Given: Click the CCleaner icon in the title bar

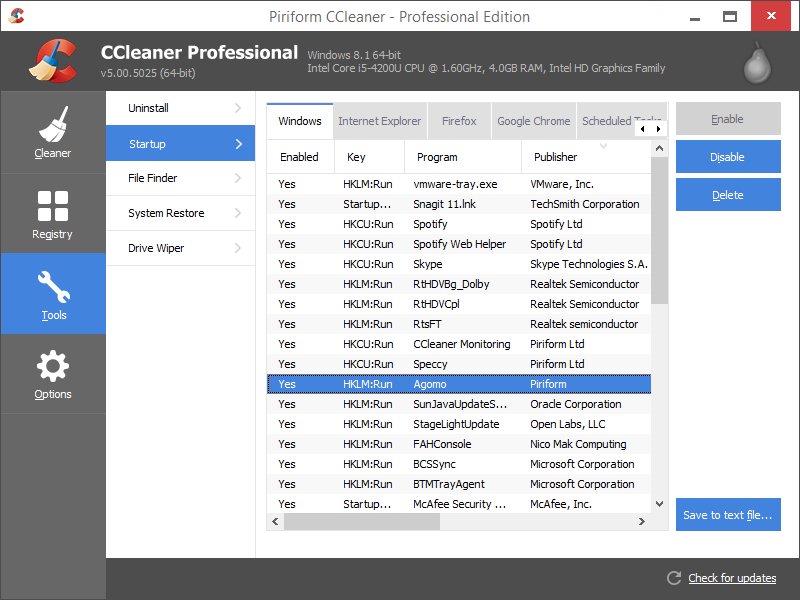Looking at the screenshot, I should [x=16, y=16].
